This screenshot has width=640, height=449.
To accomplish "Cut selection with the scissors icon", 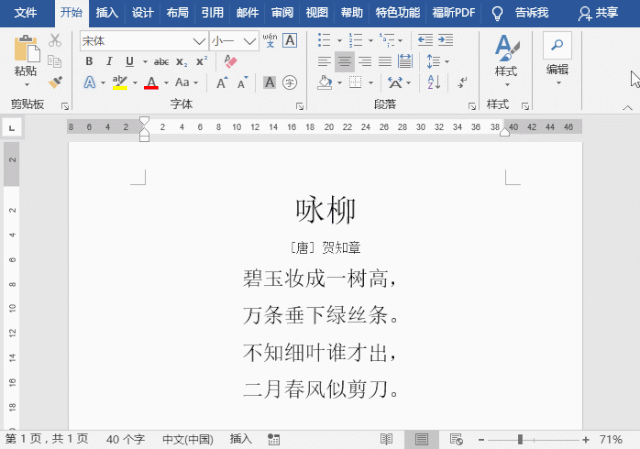I will 55,40.
